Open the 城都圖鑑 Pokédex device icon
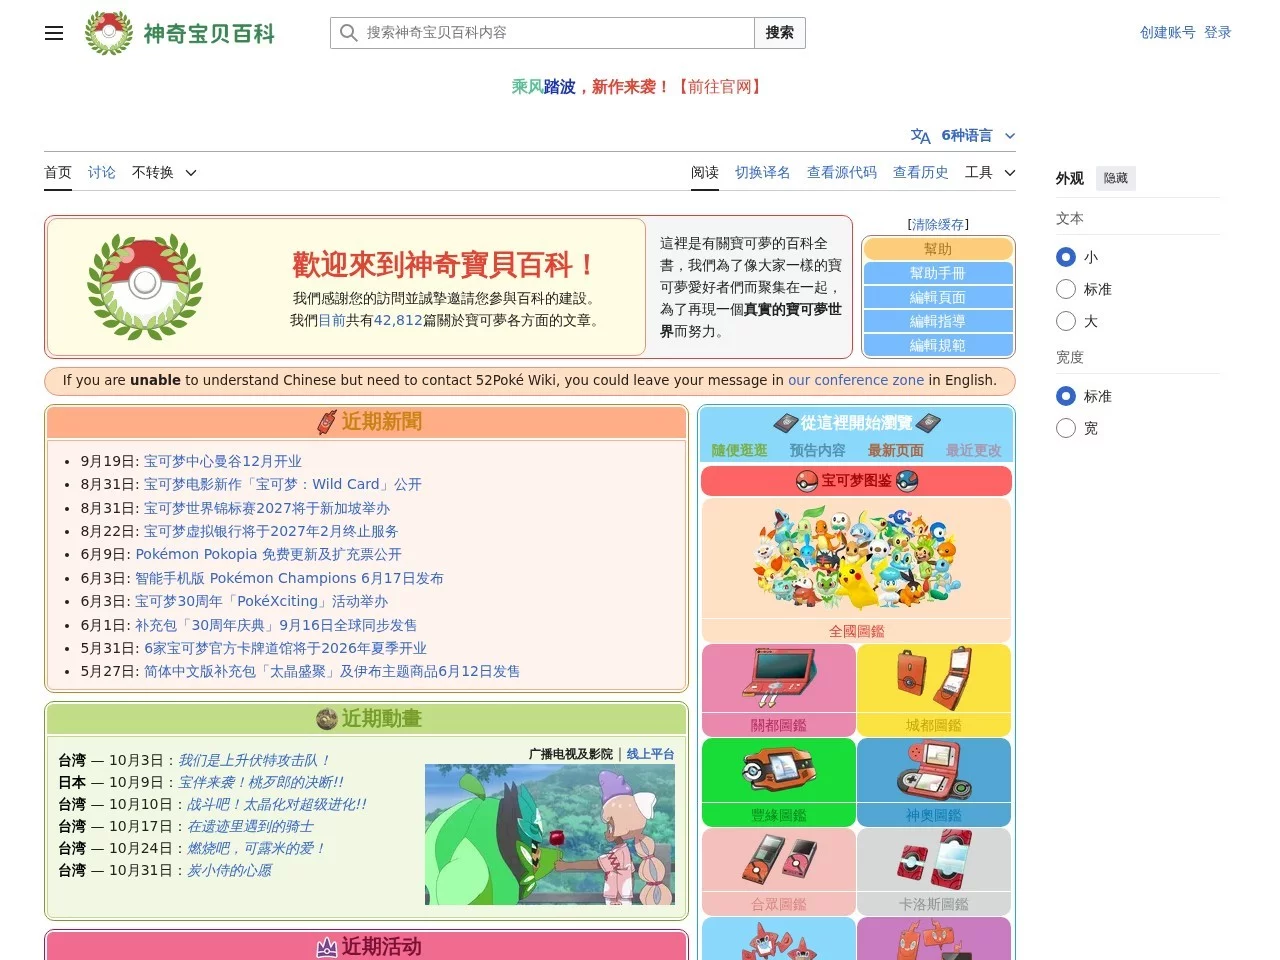 click(934, 679)
